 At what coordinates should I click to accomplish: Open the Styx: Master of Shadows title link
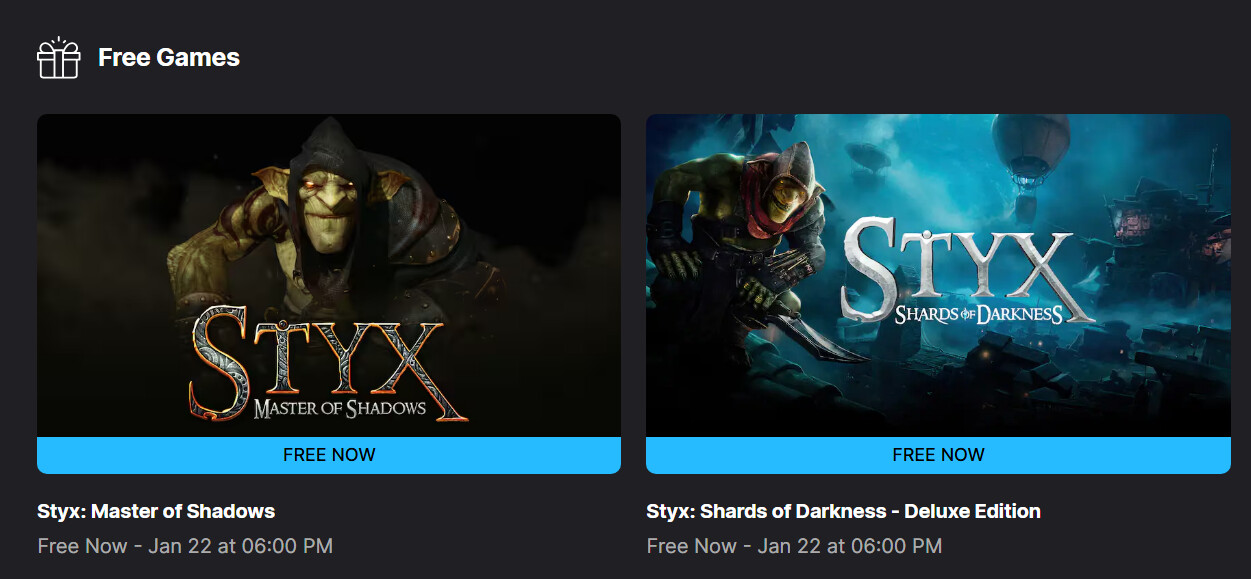[x=156, y=511]
